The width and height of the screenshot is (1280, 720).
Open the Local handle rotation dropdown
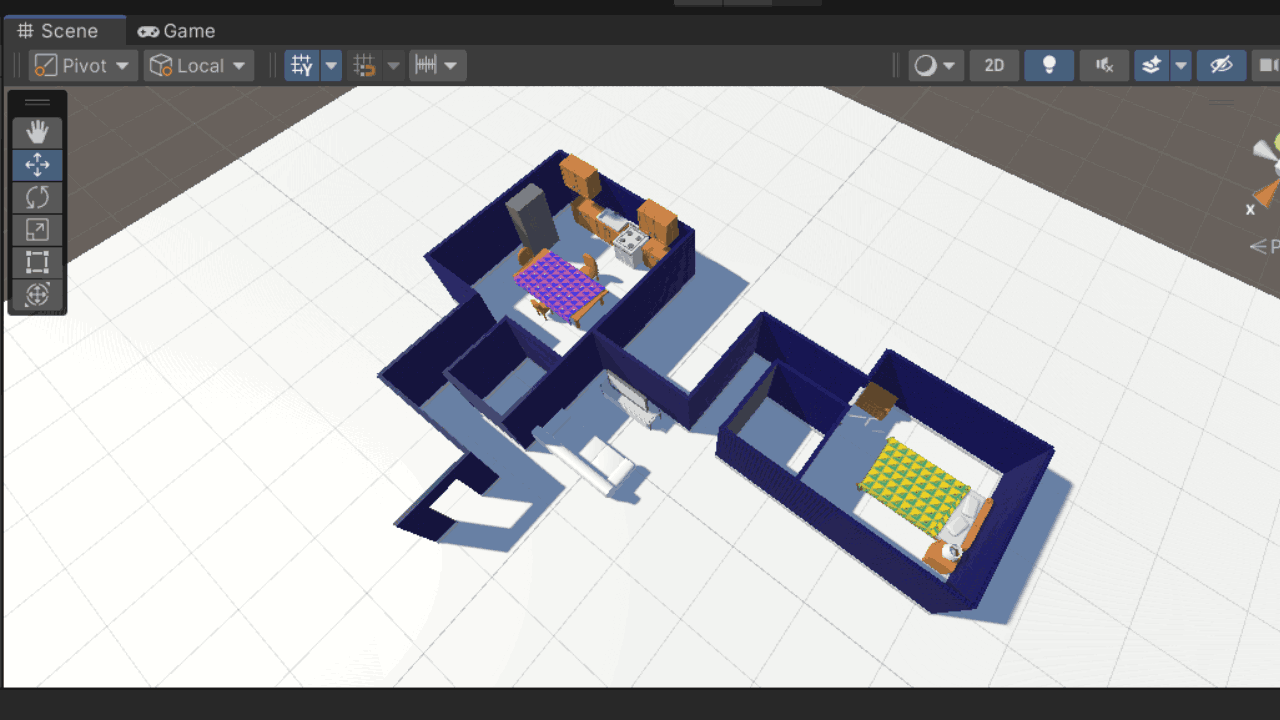[x=198, y=66]
